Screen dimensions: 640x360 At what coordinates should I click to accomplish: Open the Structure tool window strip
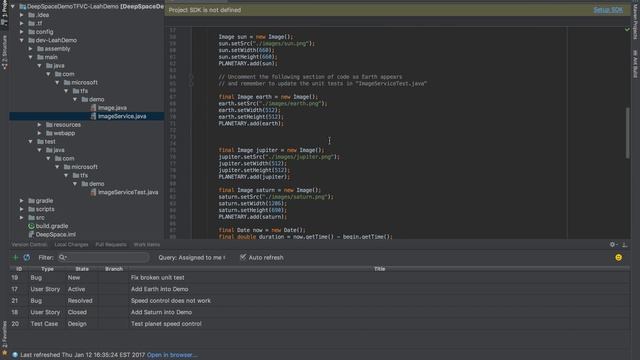[4, 52]
